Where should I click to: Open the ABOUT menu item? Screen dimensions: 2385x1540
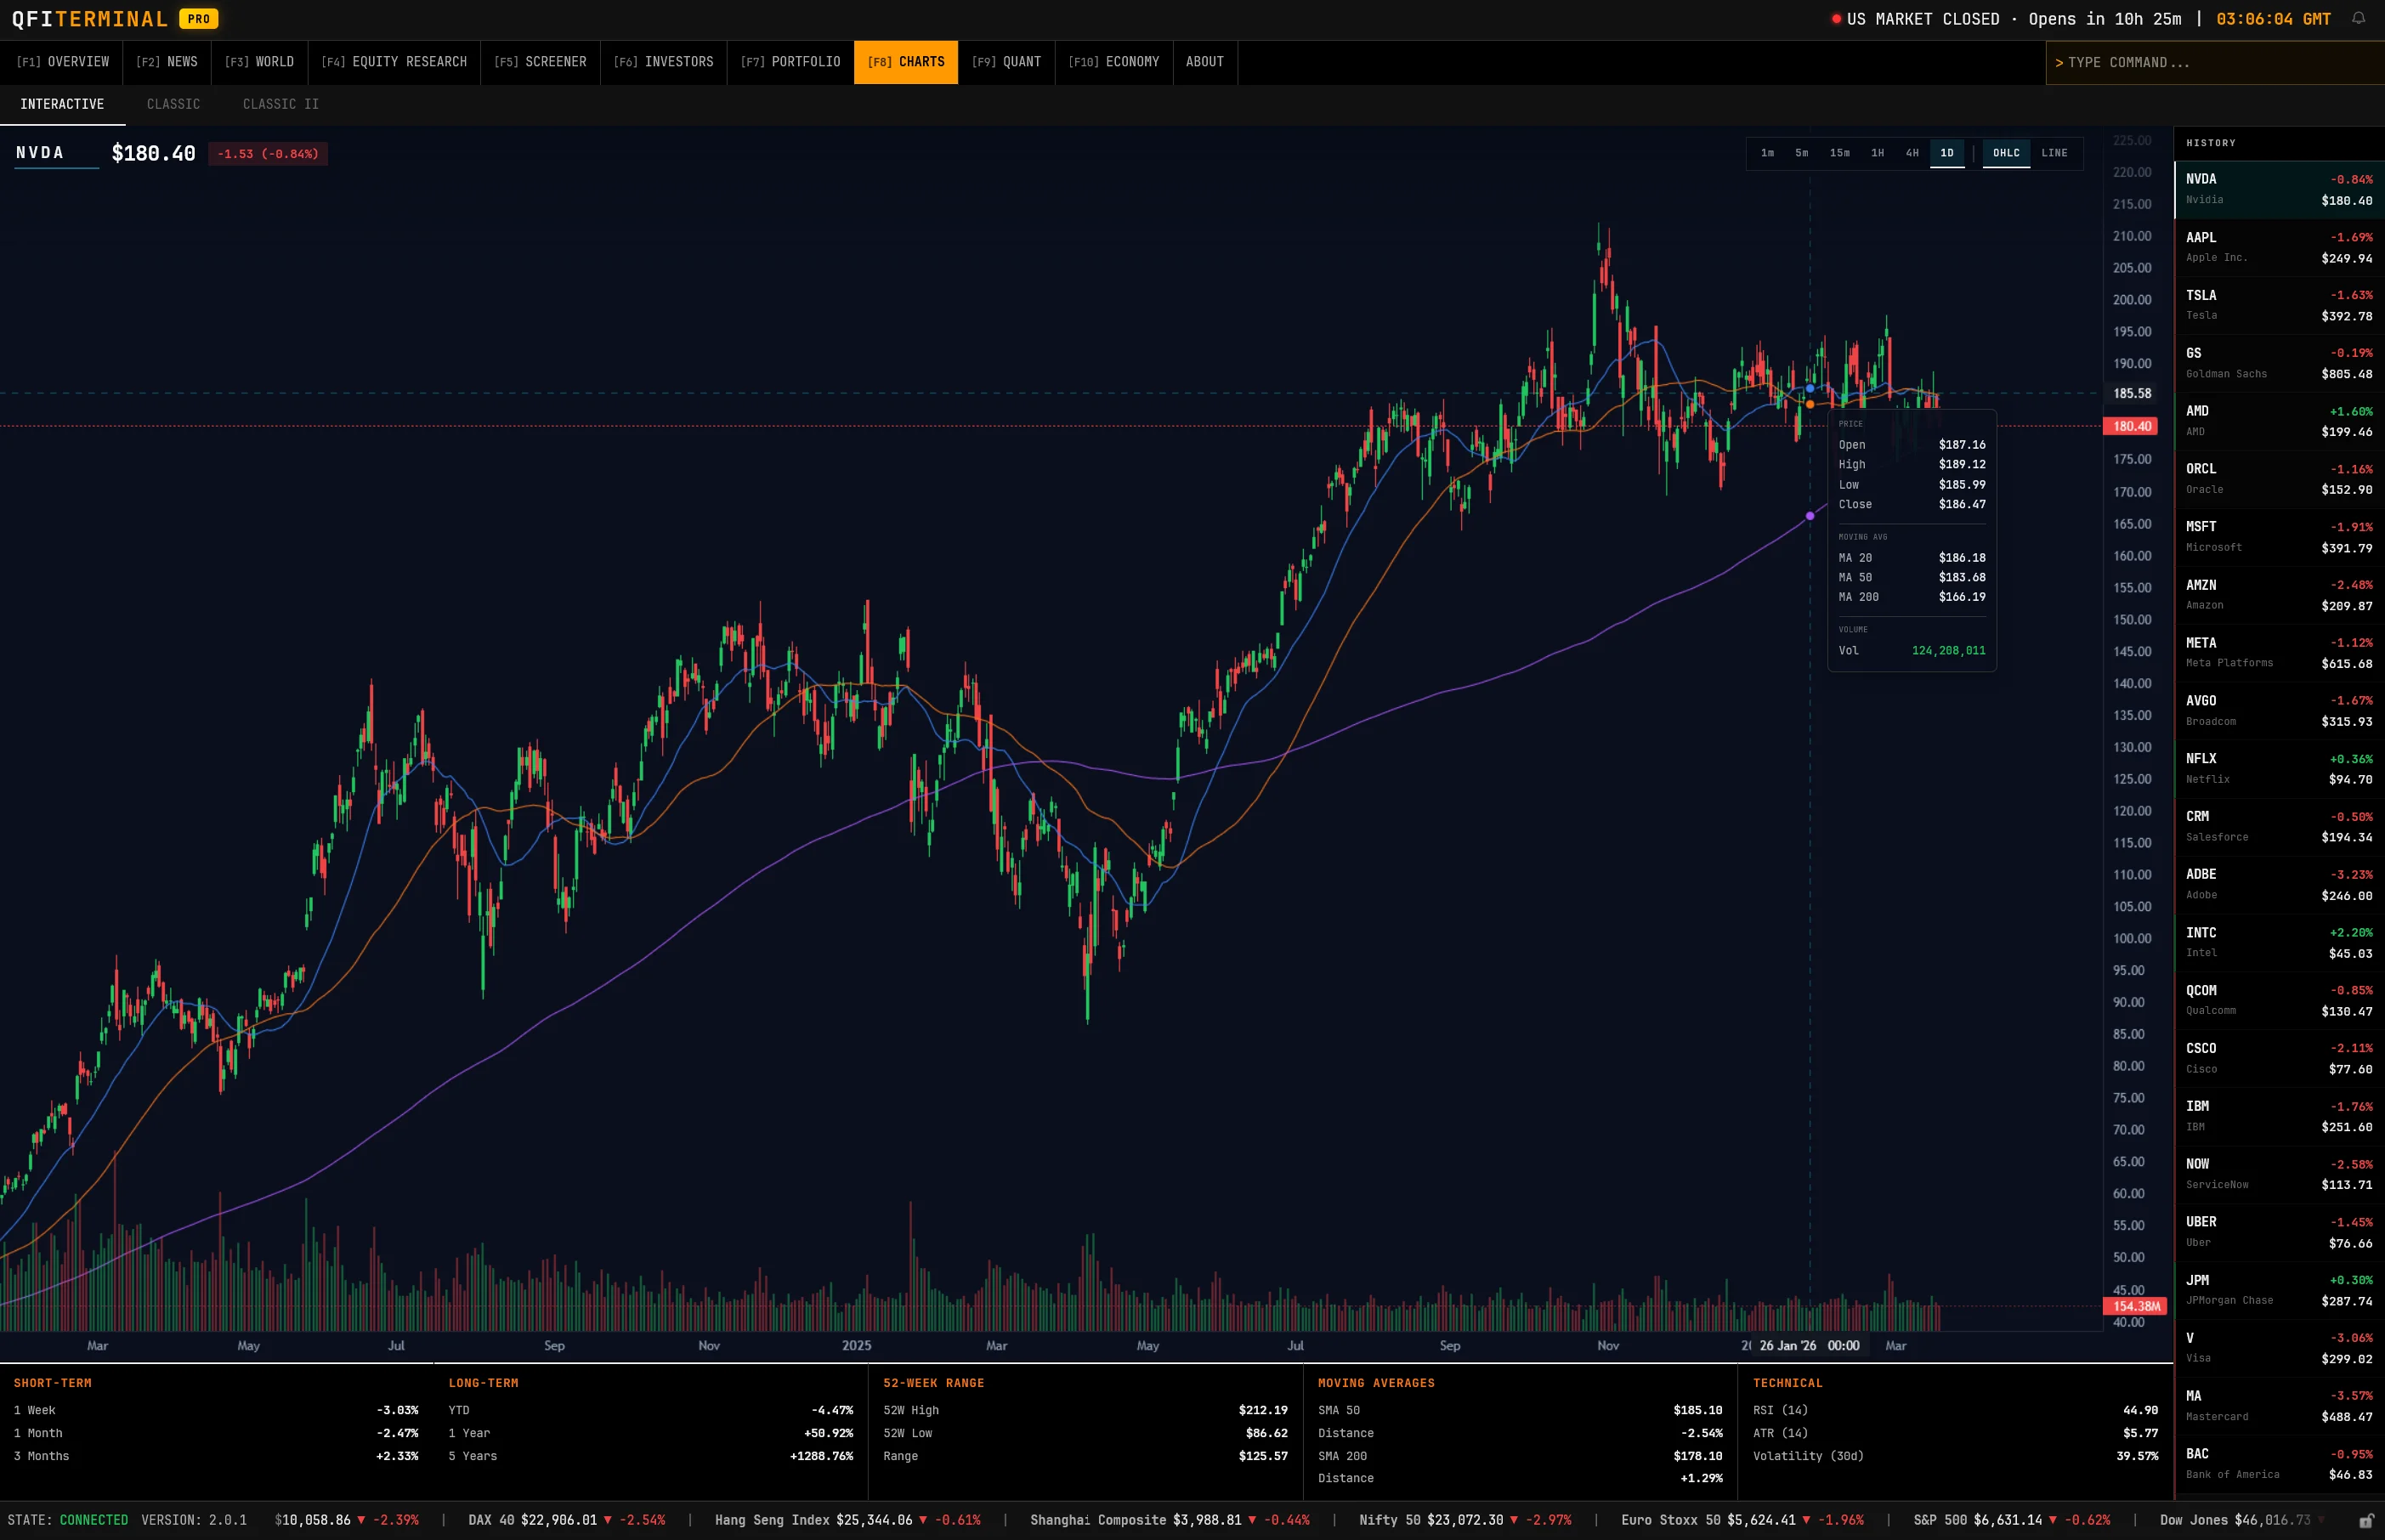pos(1204,62)
